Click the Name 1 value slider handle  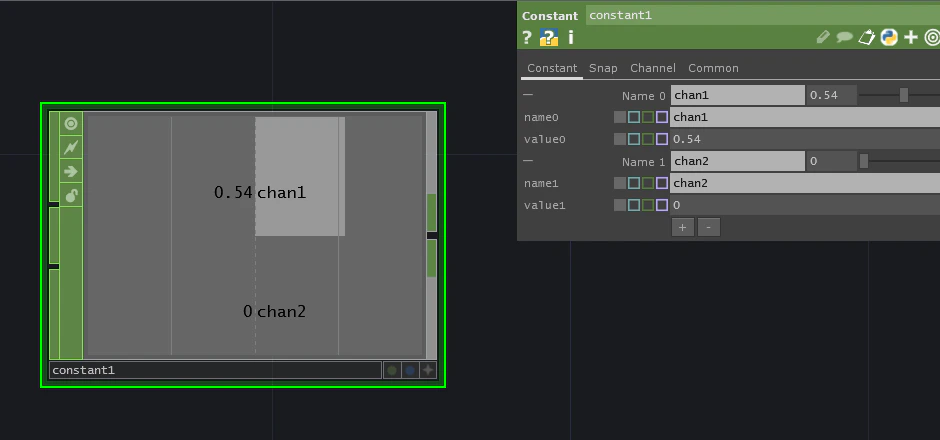pyautogui.click(x=864, y=161)
